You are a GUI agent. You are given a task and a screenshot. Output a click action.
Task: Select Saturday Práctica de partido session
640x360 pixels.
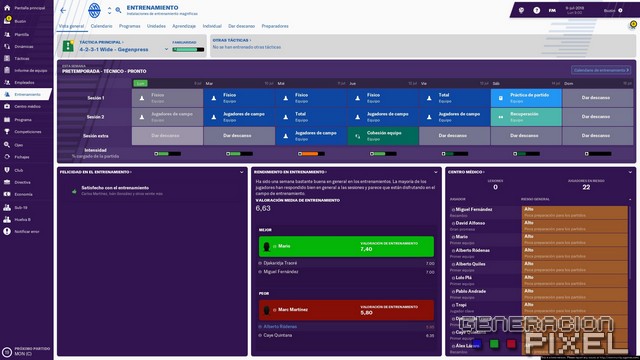527,98
